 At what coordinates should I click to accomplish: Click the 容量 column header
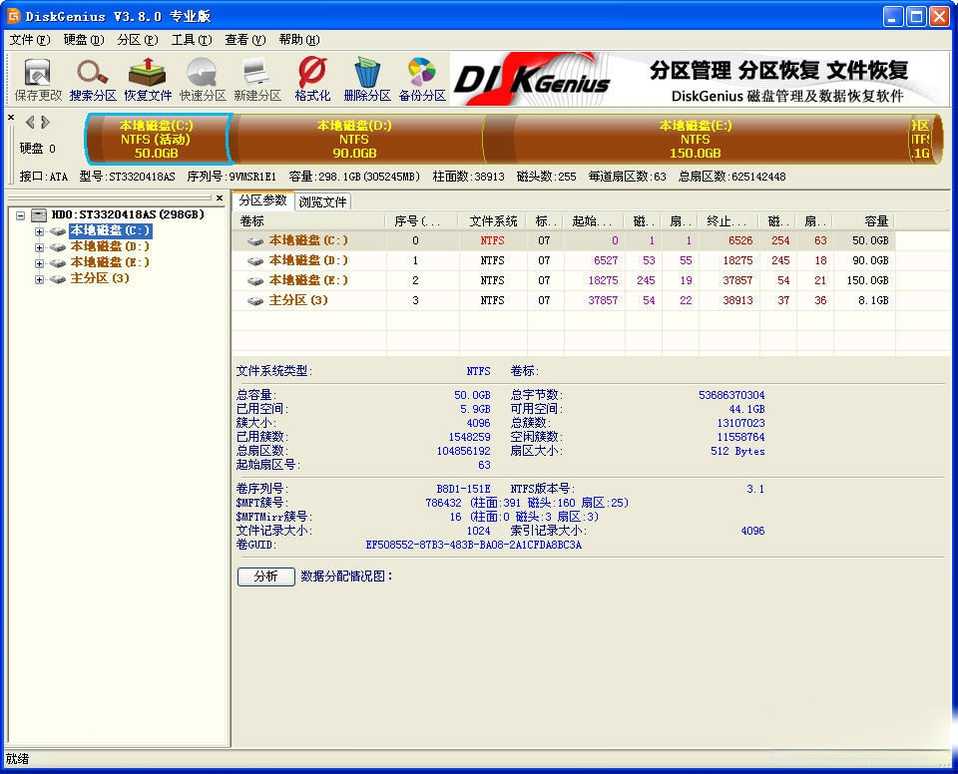click(864, 221)
